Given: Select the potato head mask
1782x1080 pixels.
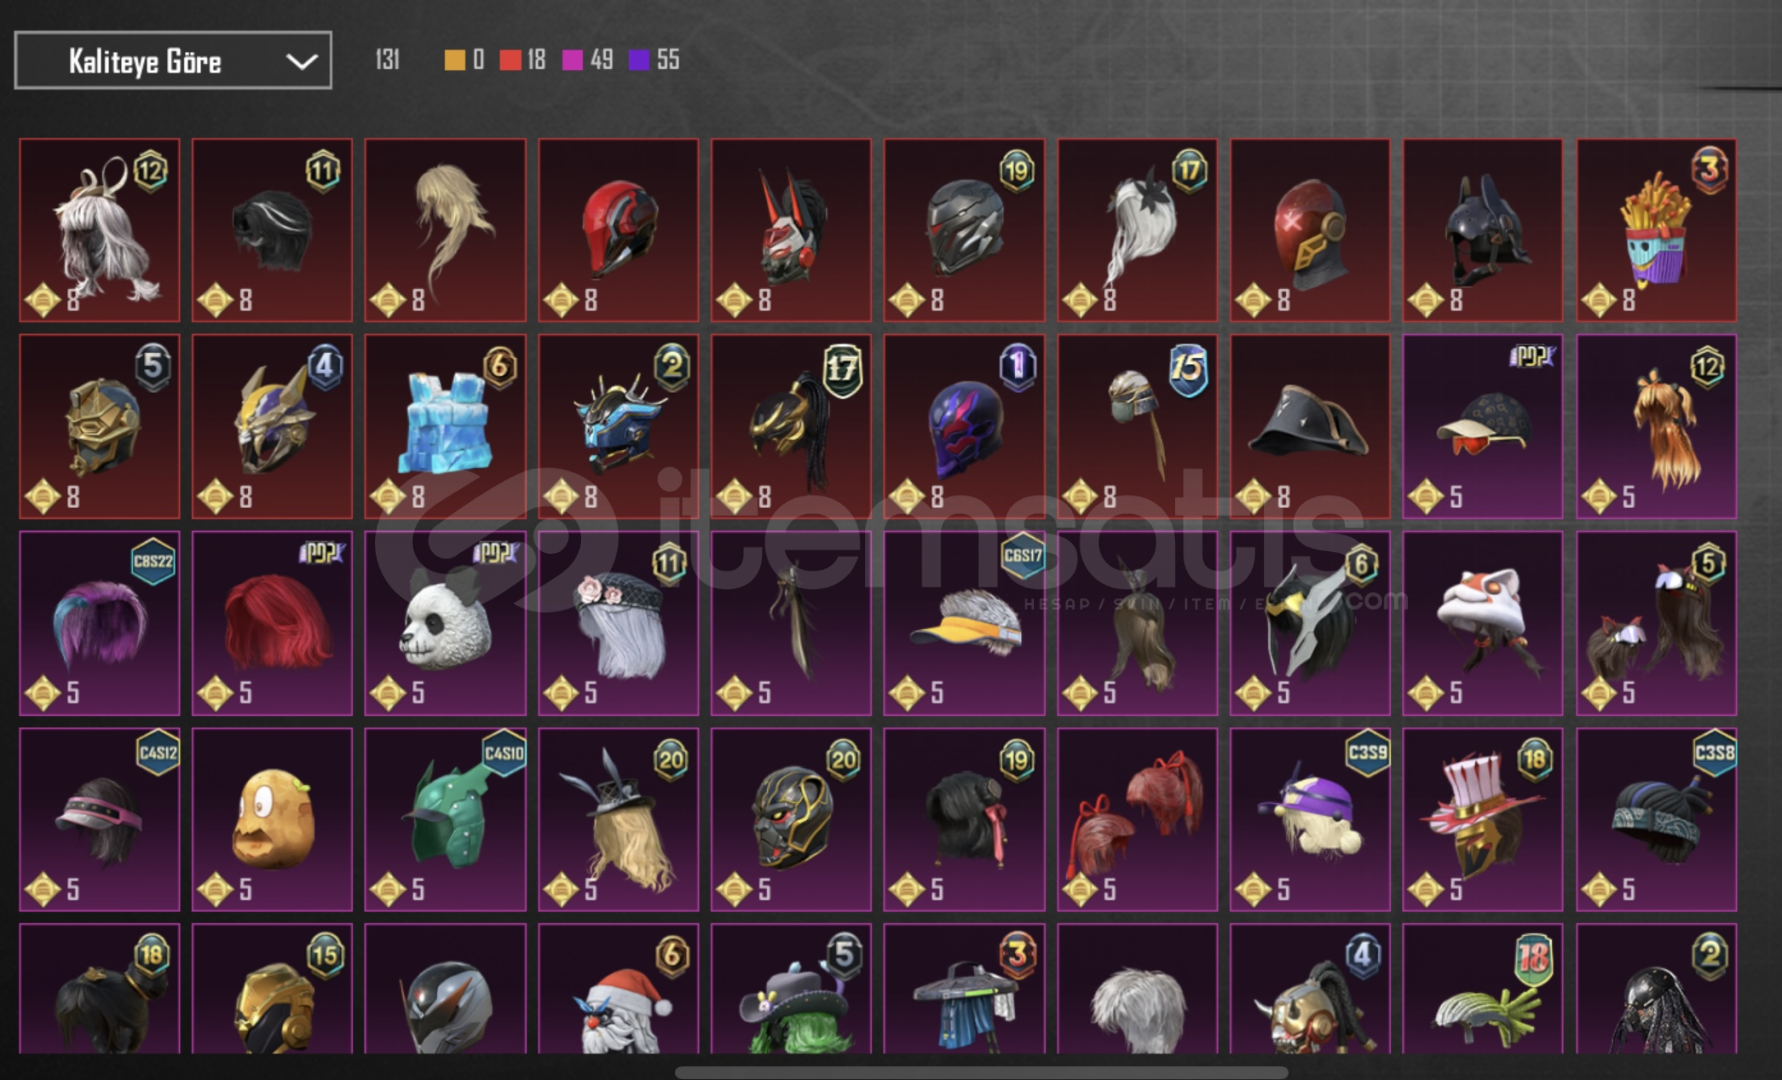Looking at the screenshot, I should [272, 819].
